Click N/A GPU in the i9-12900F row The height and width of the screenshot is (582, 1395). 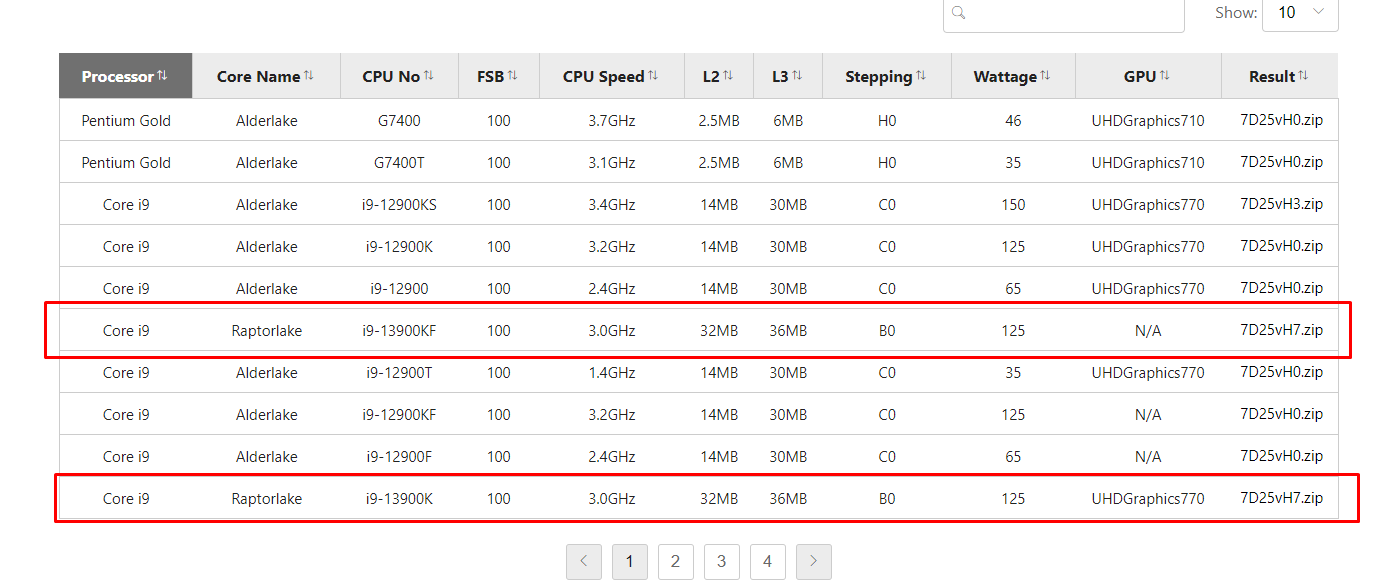click(1148, 457)
